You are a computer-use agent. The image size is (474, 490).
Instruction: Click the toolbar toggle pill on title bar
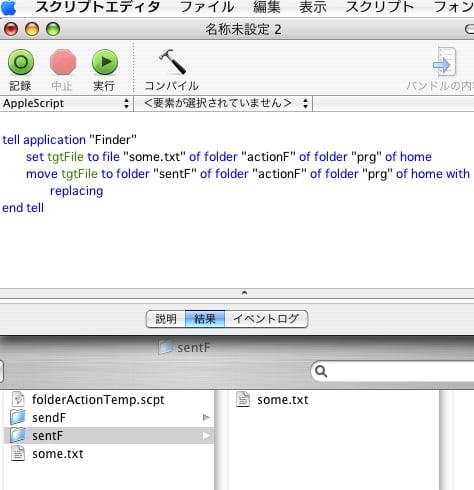pos(469,29)
